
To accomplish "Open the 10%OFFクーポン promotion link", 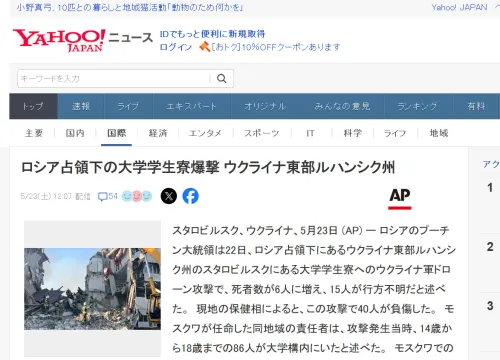I will coord(276,47).
